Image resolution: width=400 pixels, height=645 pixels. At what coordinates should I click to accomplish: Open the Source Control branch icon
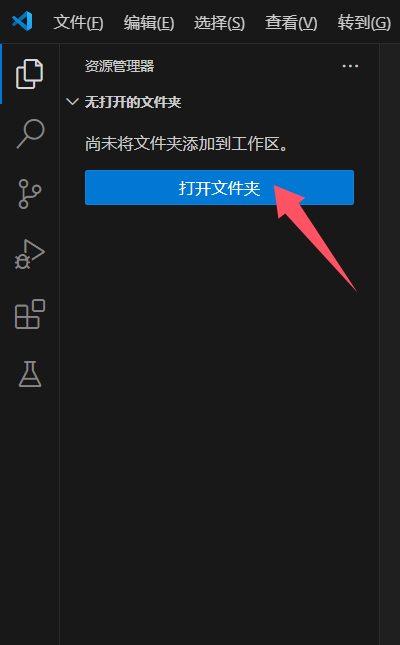30,194
